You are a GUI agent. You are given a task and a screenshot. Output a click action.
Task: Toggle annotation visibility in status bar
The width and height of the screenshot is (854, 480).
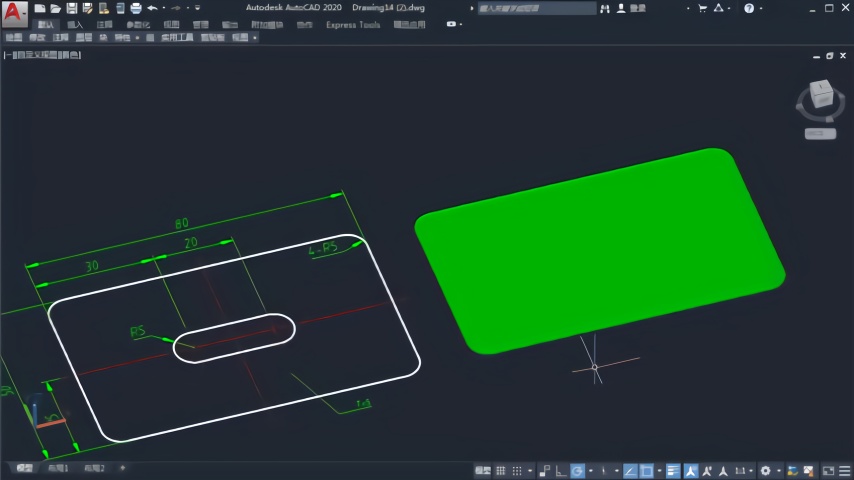(x=691, y=471)
